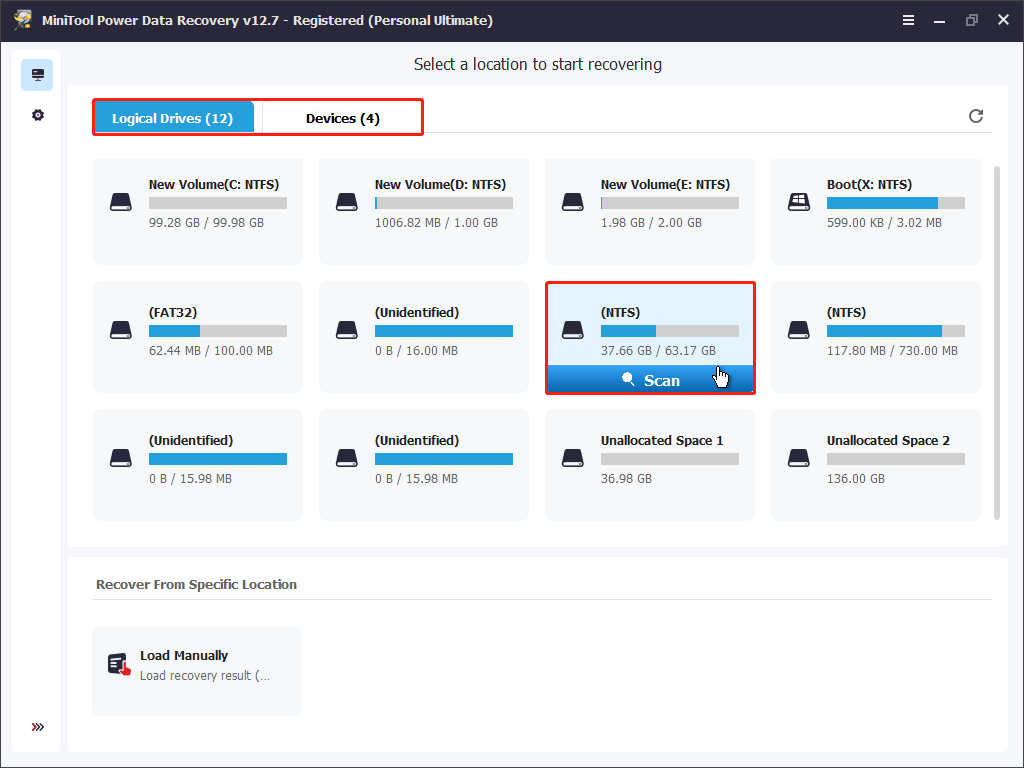
Task: Click drive icon of the 63.17 GB NTFS partition
Action: (573, 330)
